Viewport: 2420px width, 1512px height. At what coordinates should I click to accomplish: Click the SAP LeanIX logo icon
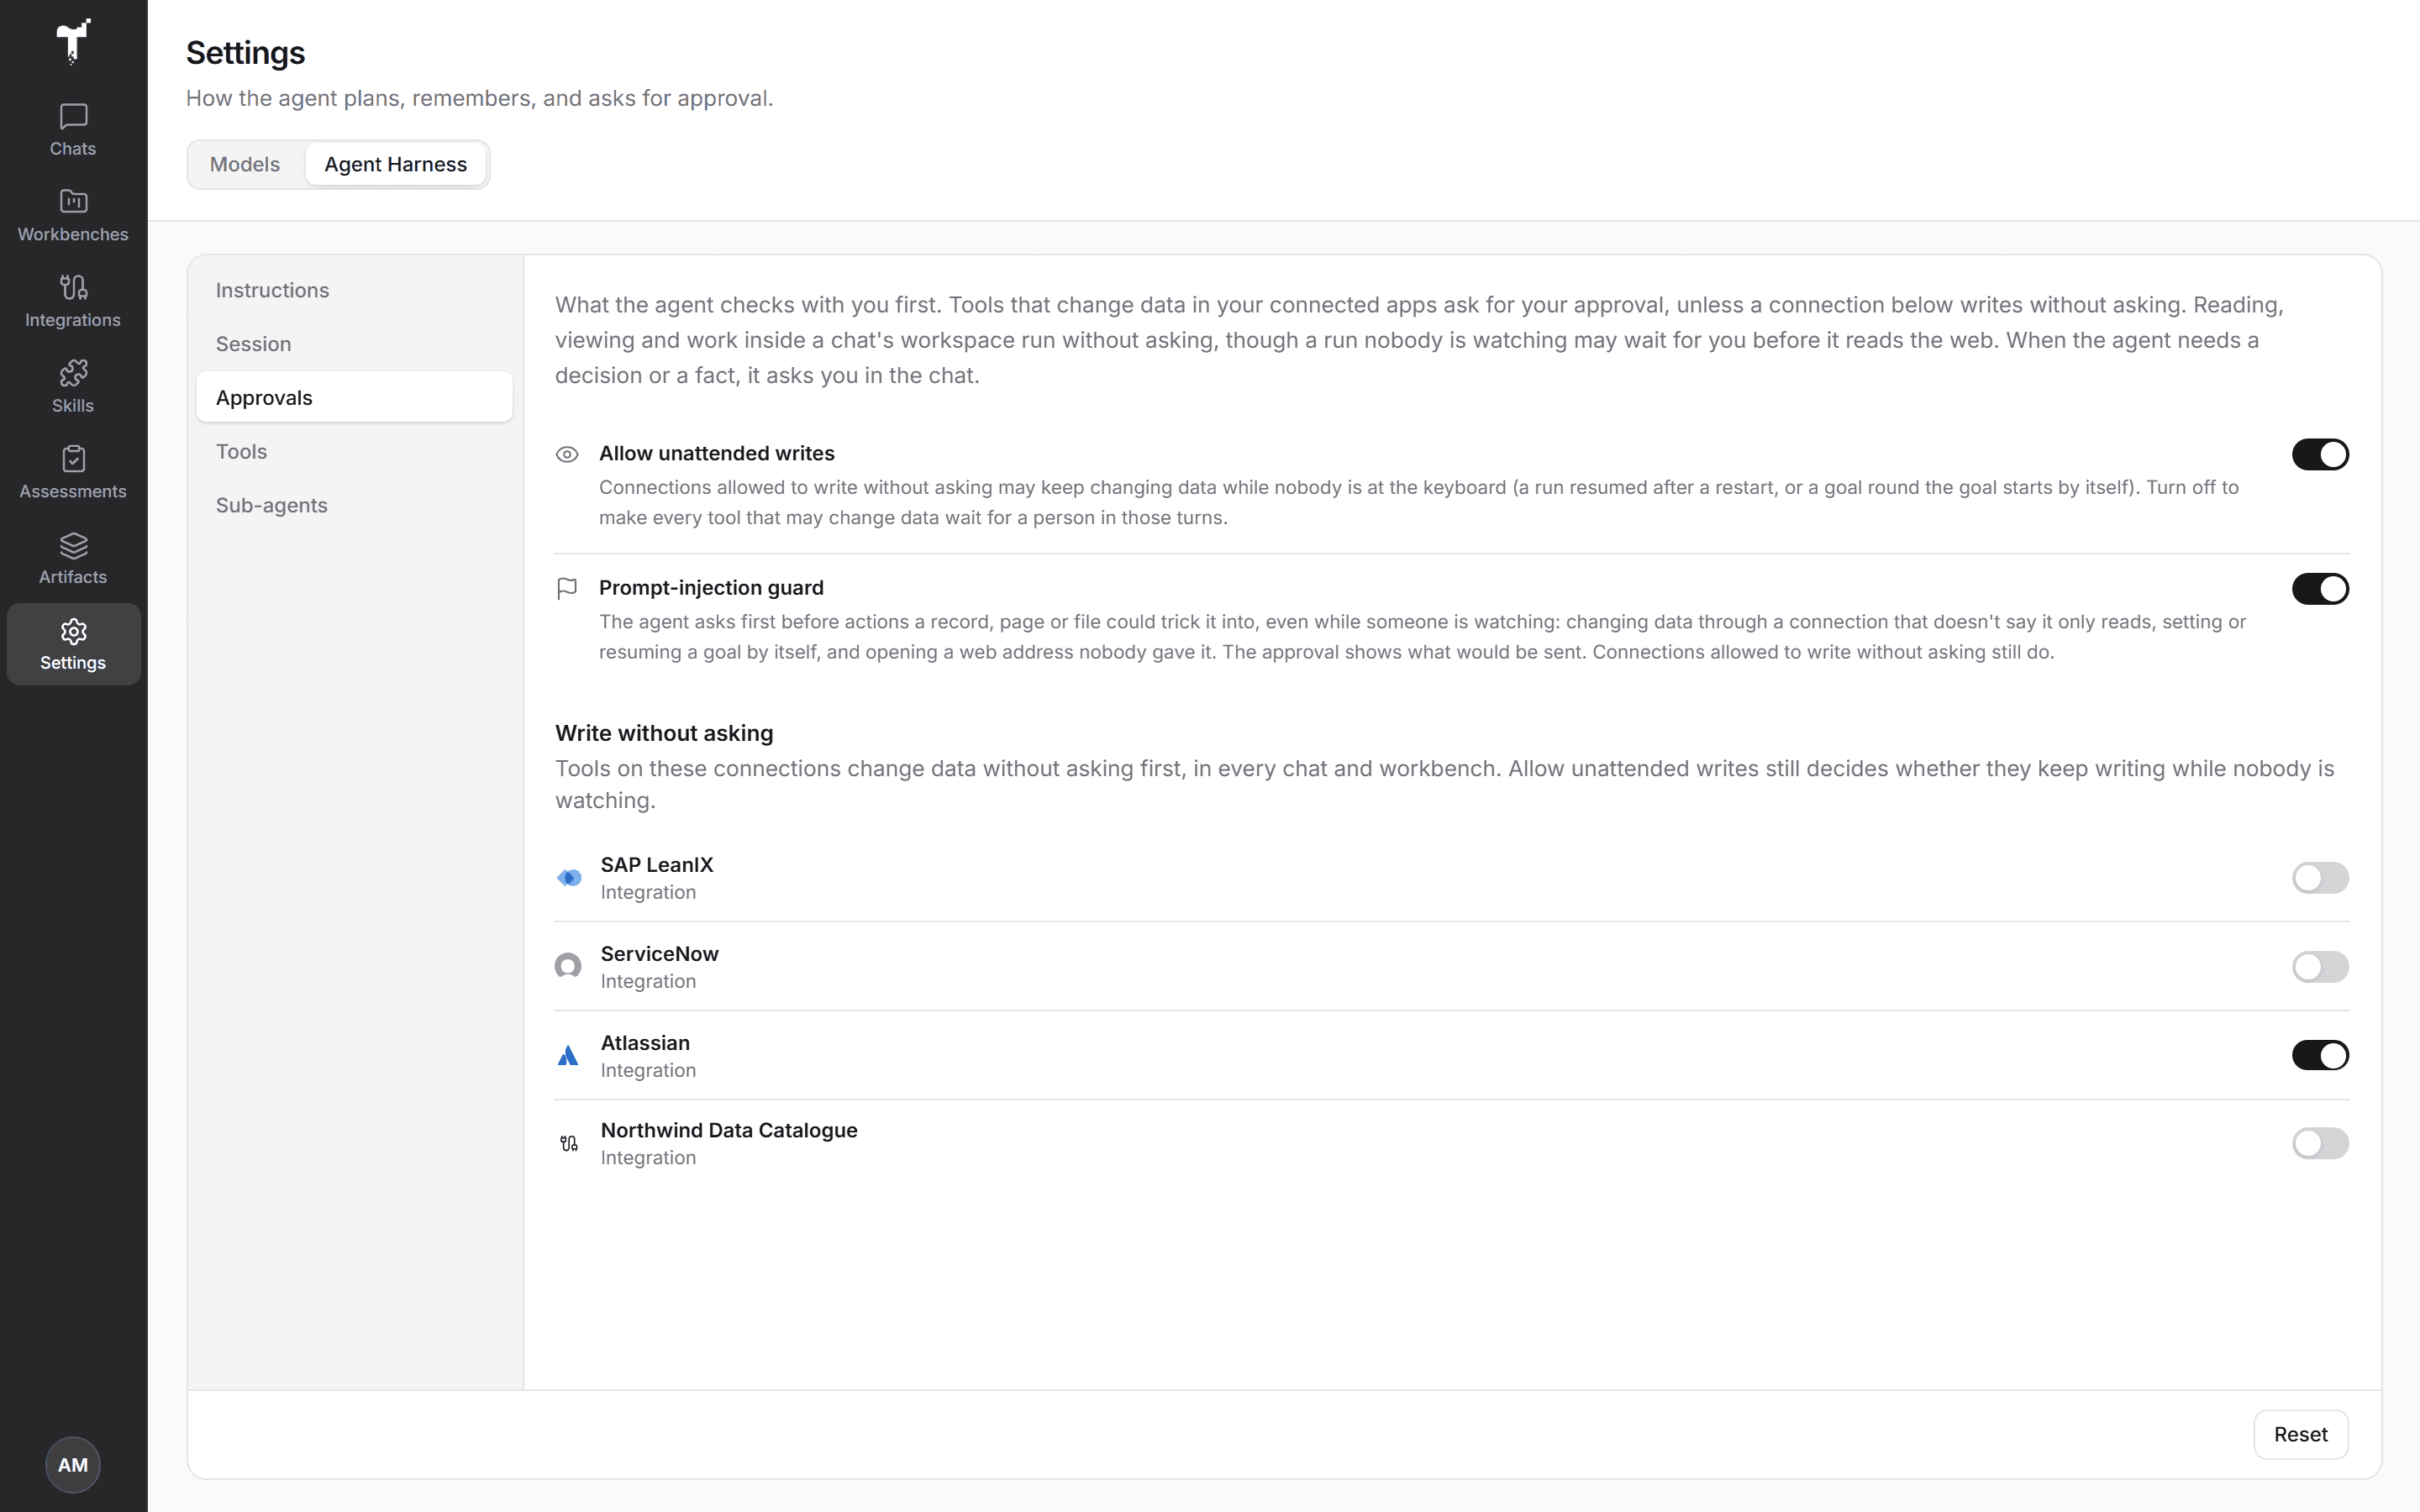point(568,878)
